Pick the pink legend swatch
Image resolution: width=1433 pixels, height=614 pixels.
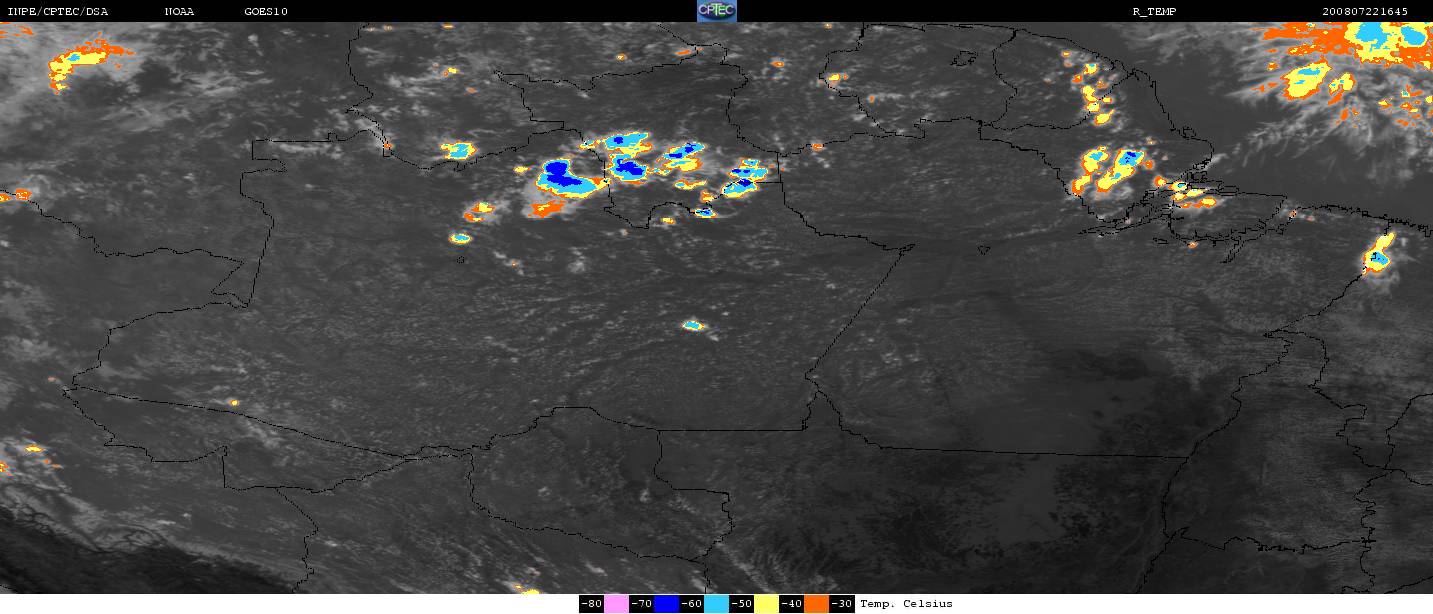point(616,604)
